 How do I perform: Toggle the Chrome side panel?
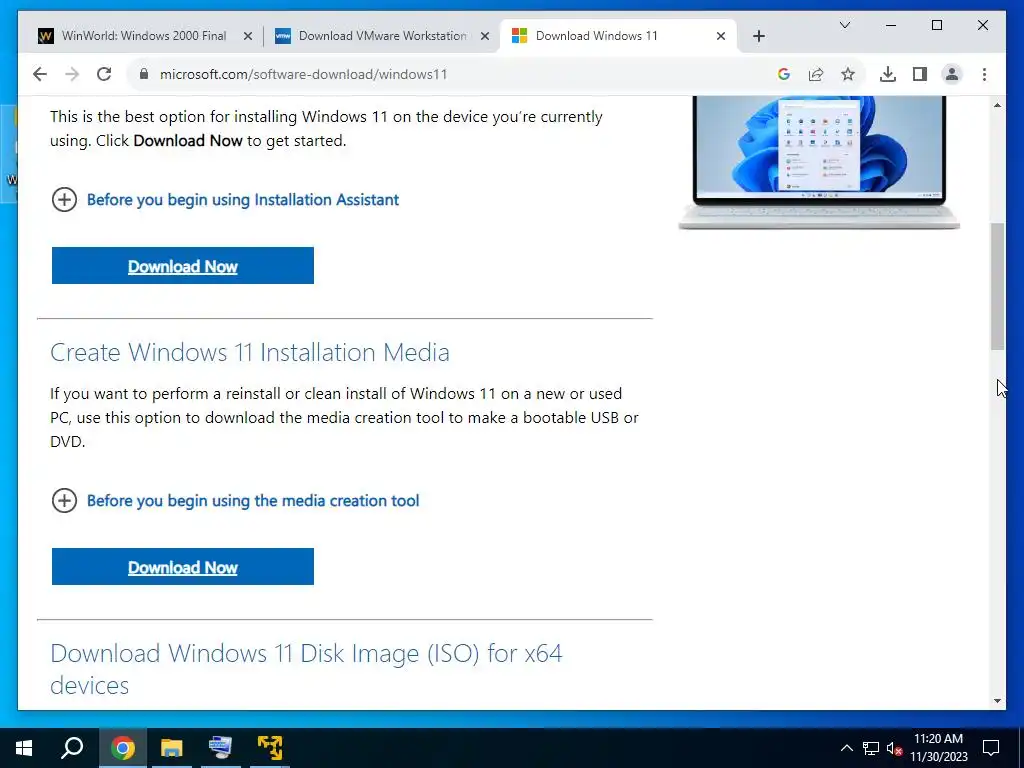click(920, 74)
